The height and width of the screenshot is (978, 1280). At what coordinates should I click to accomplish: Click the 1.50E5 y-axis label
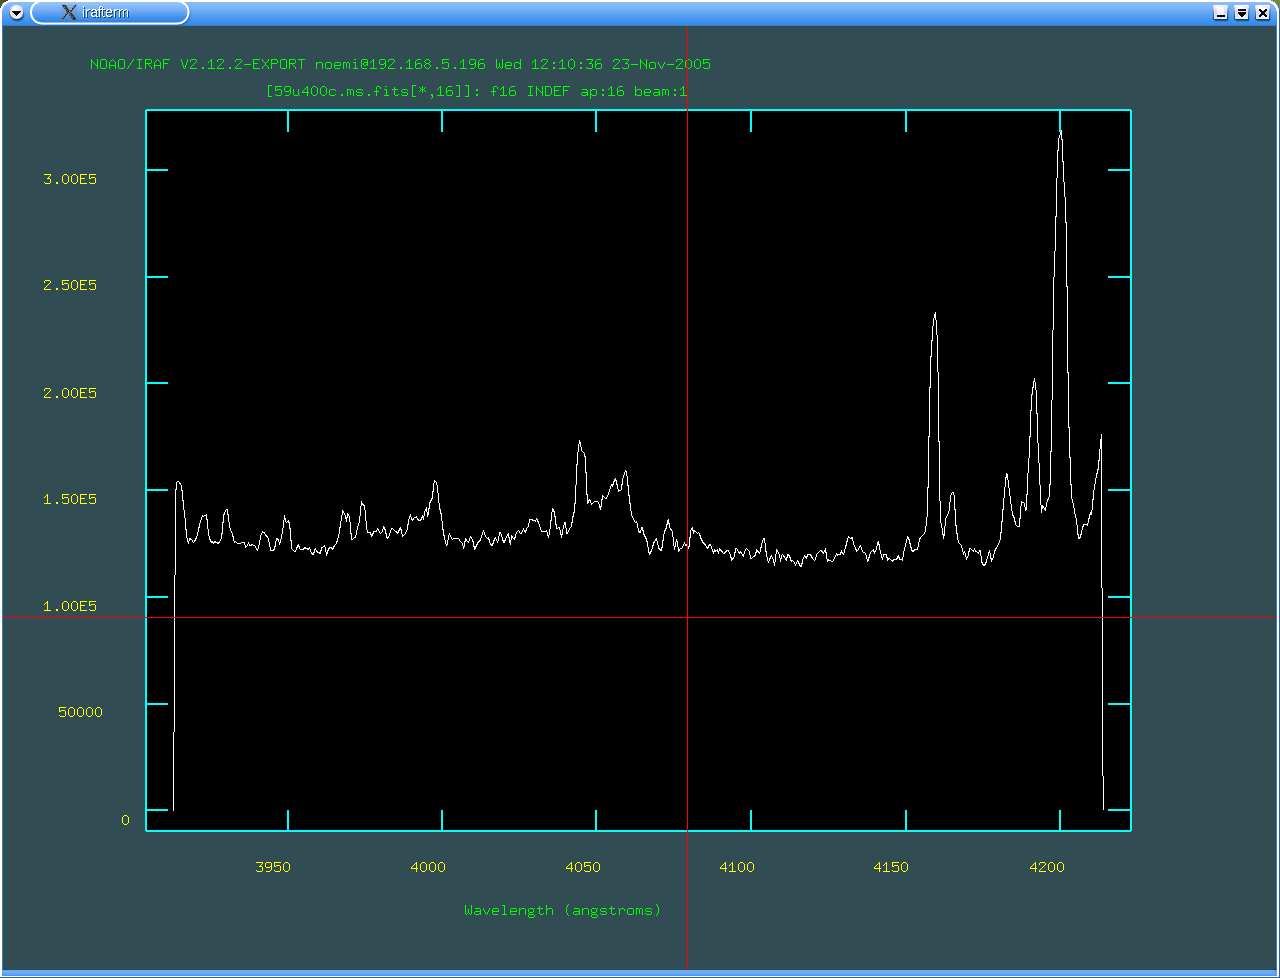click(x=70, y=498)
